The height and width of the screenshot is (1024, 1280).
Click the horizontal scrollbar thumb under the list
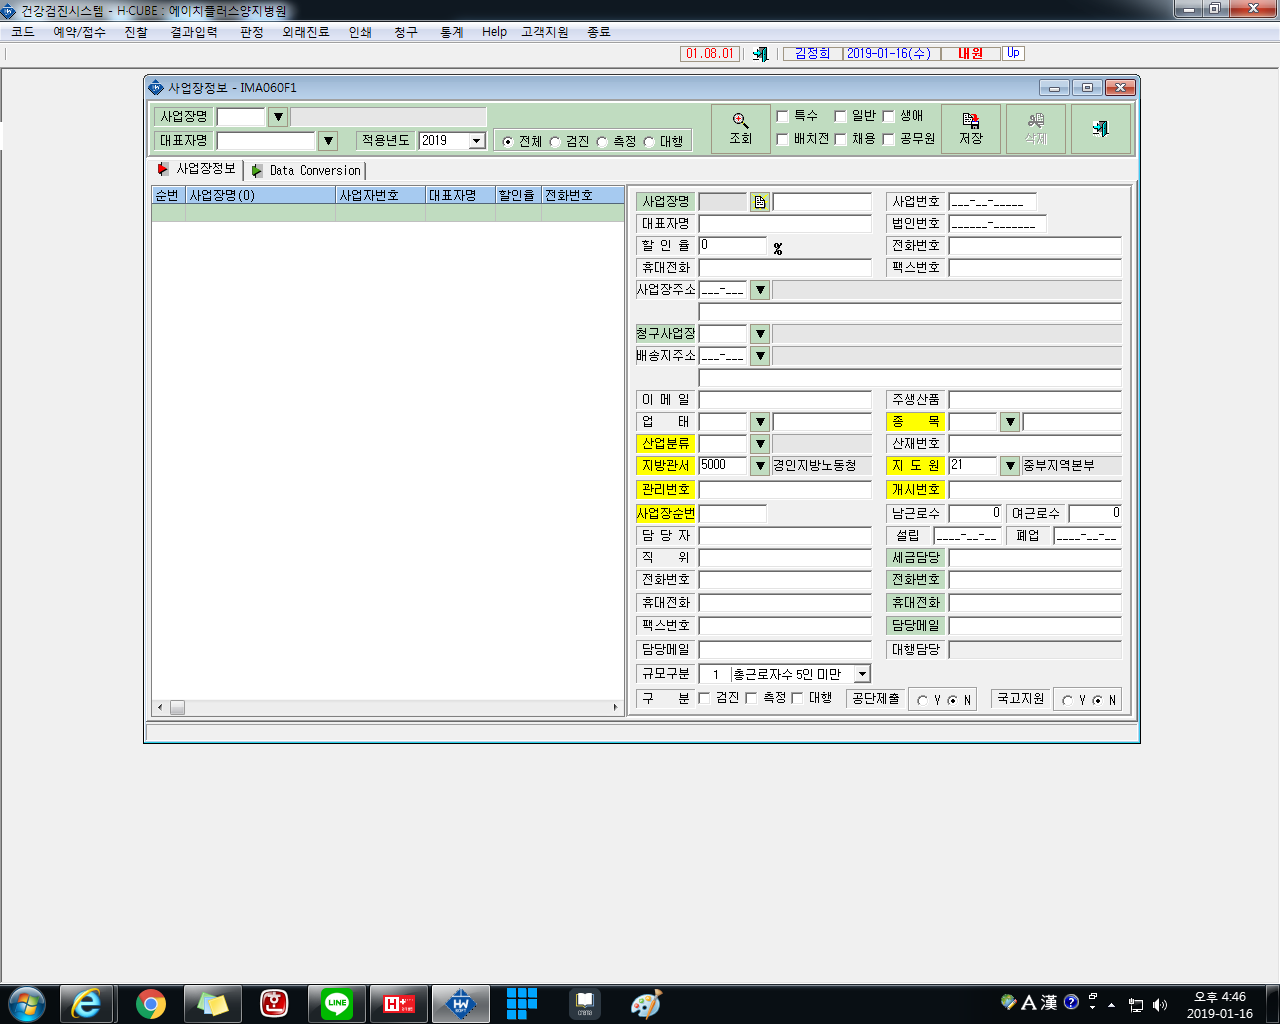(x=177, y=707)
